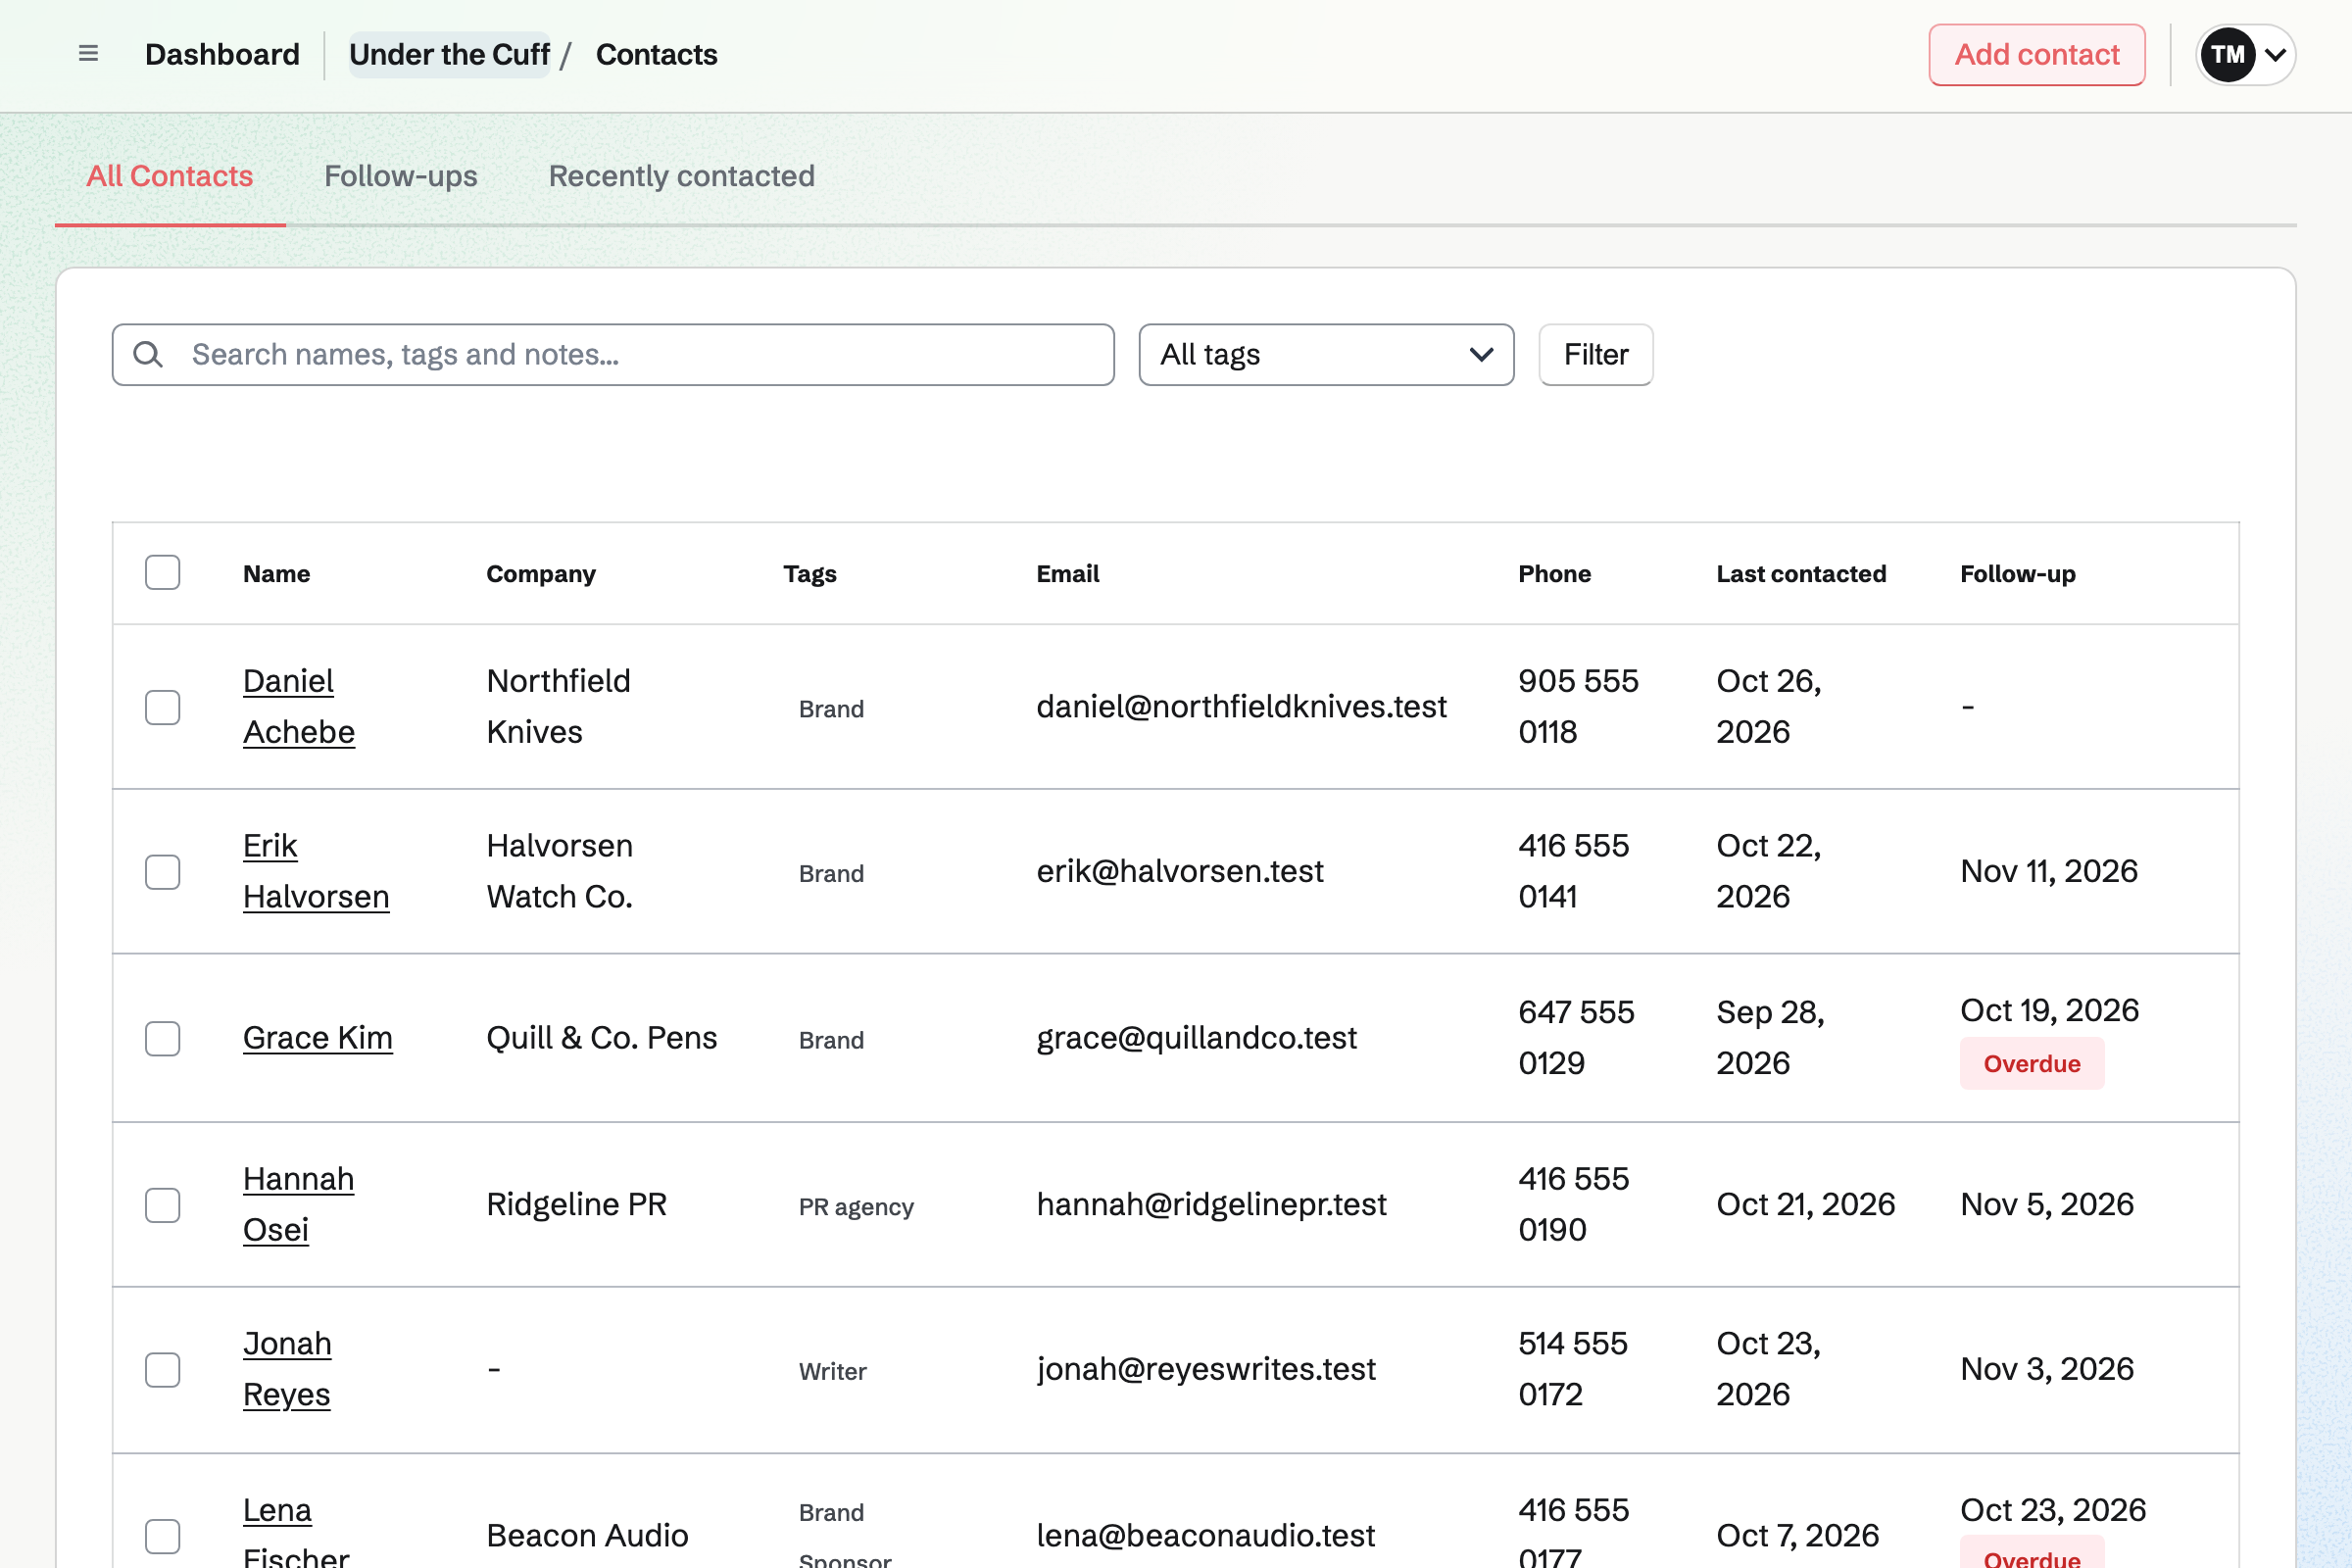Switch to the All Contacts tab

click(x=170, y=176)
